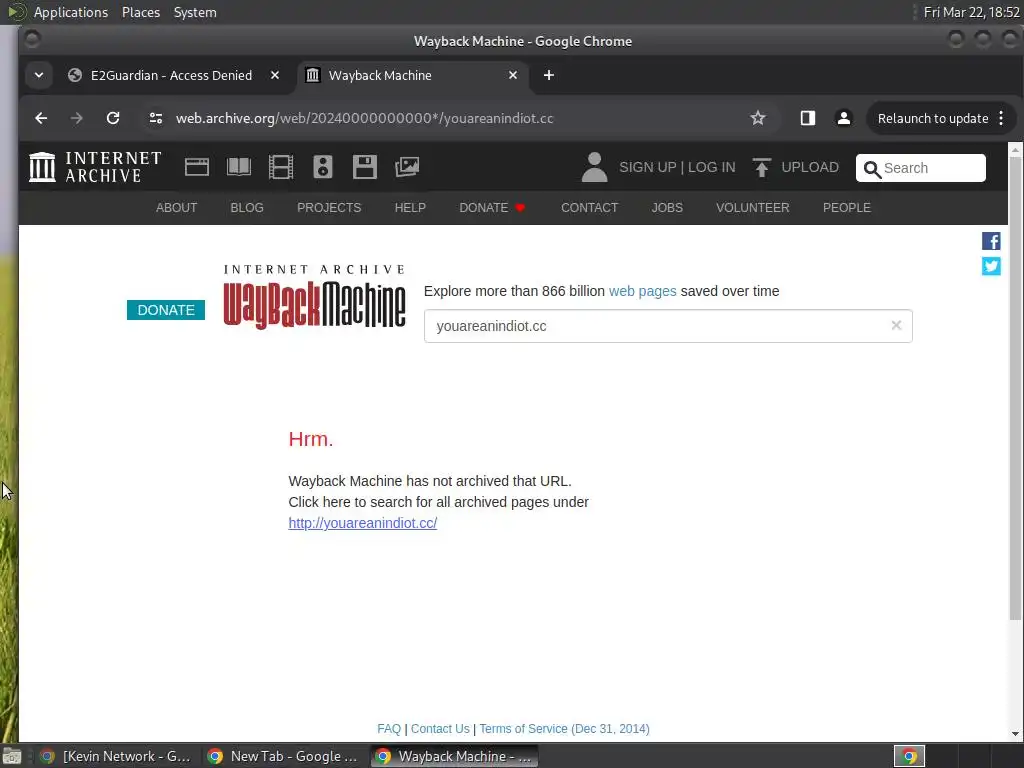Clear the Wayback search field with X

(x=897, y=325)
